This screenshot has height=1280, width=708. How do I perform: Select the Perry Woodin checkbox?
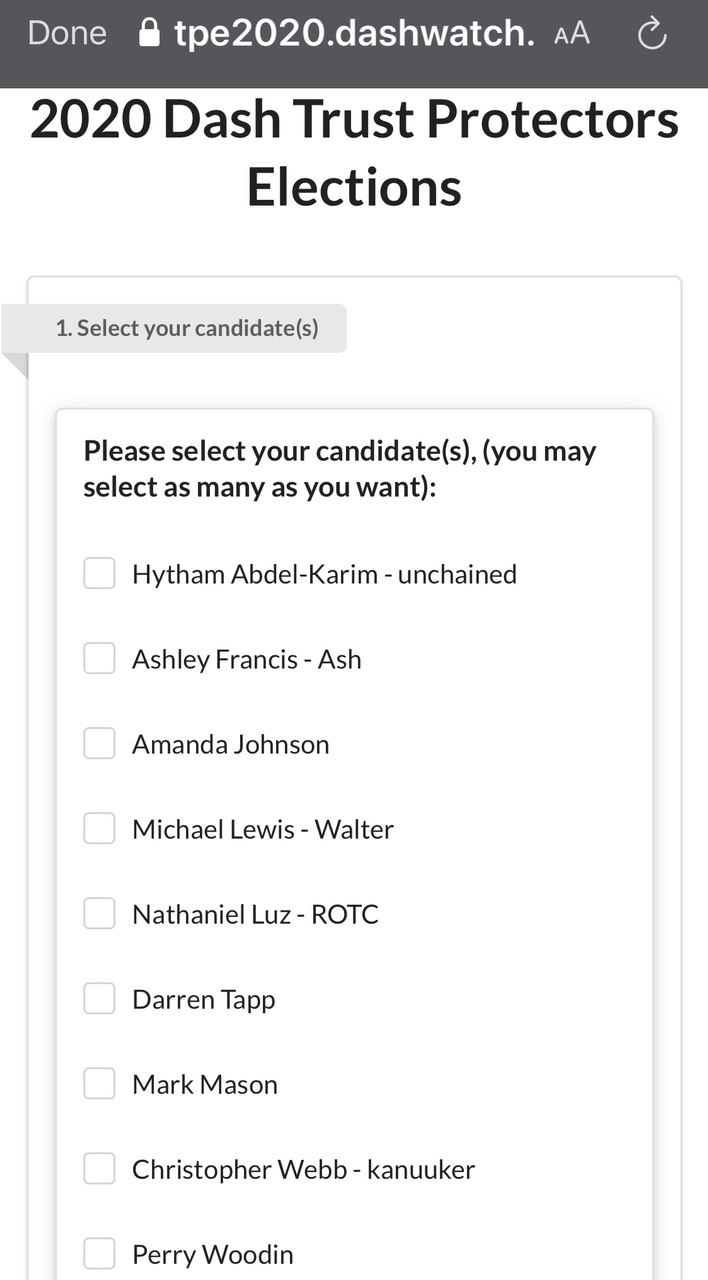99,1254
